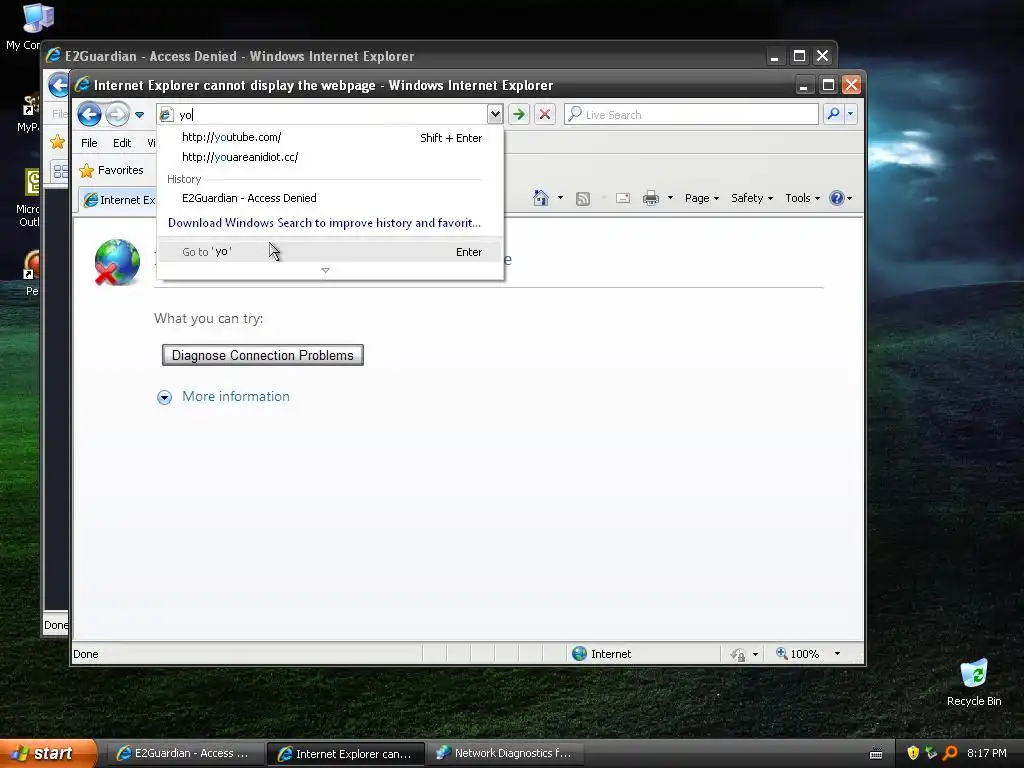The image size is (1024, 768).
Task: Click the keyboard tray icon
Action: 876,754
